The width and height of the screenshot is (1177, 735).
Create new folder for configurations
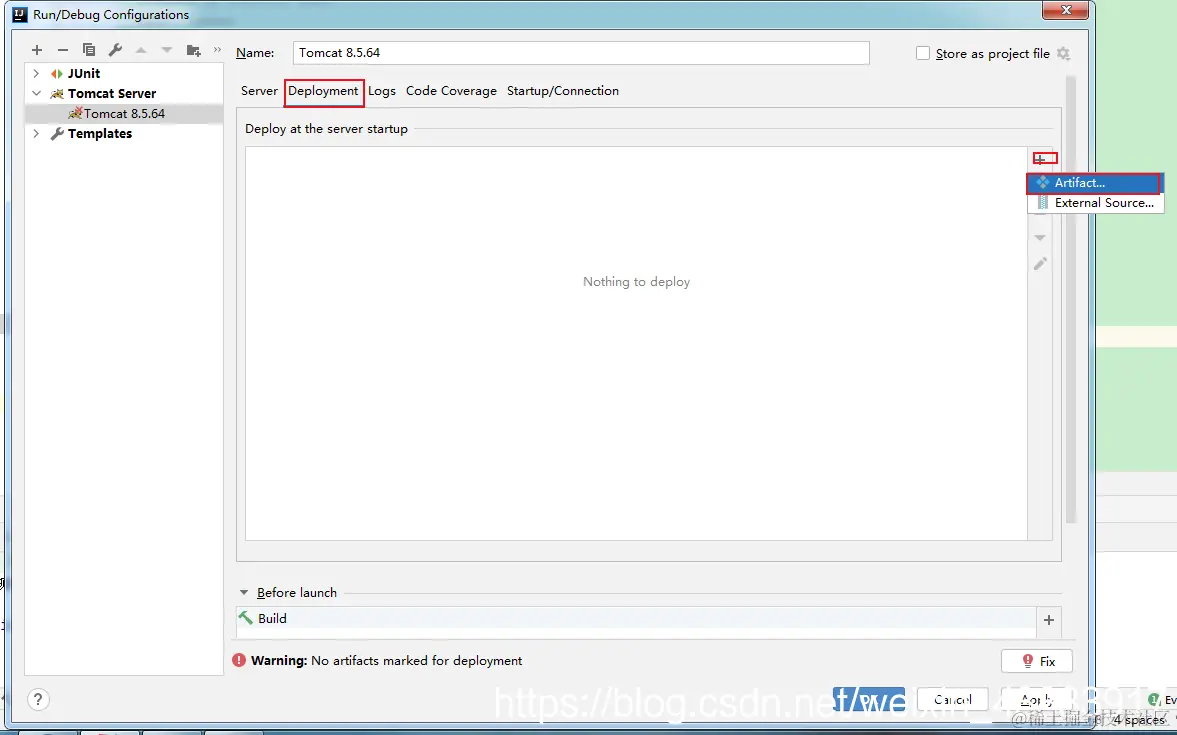point(194,50)
